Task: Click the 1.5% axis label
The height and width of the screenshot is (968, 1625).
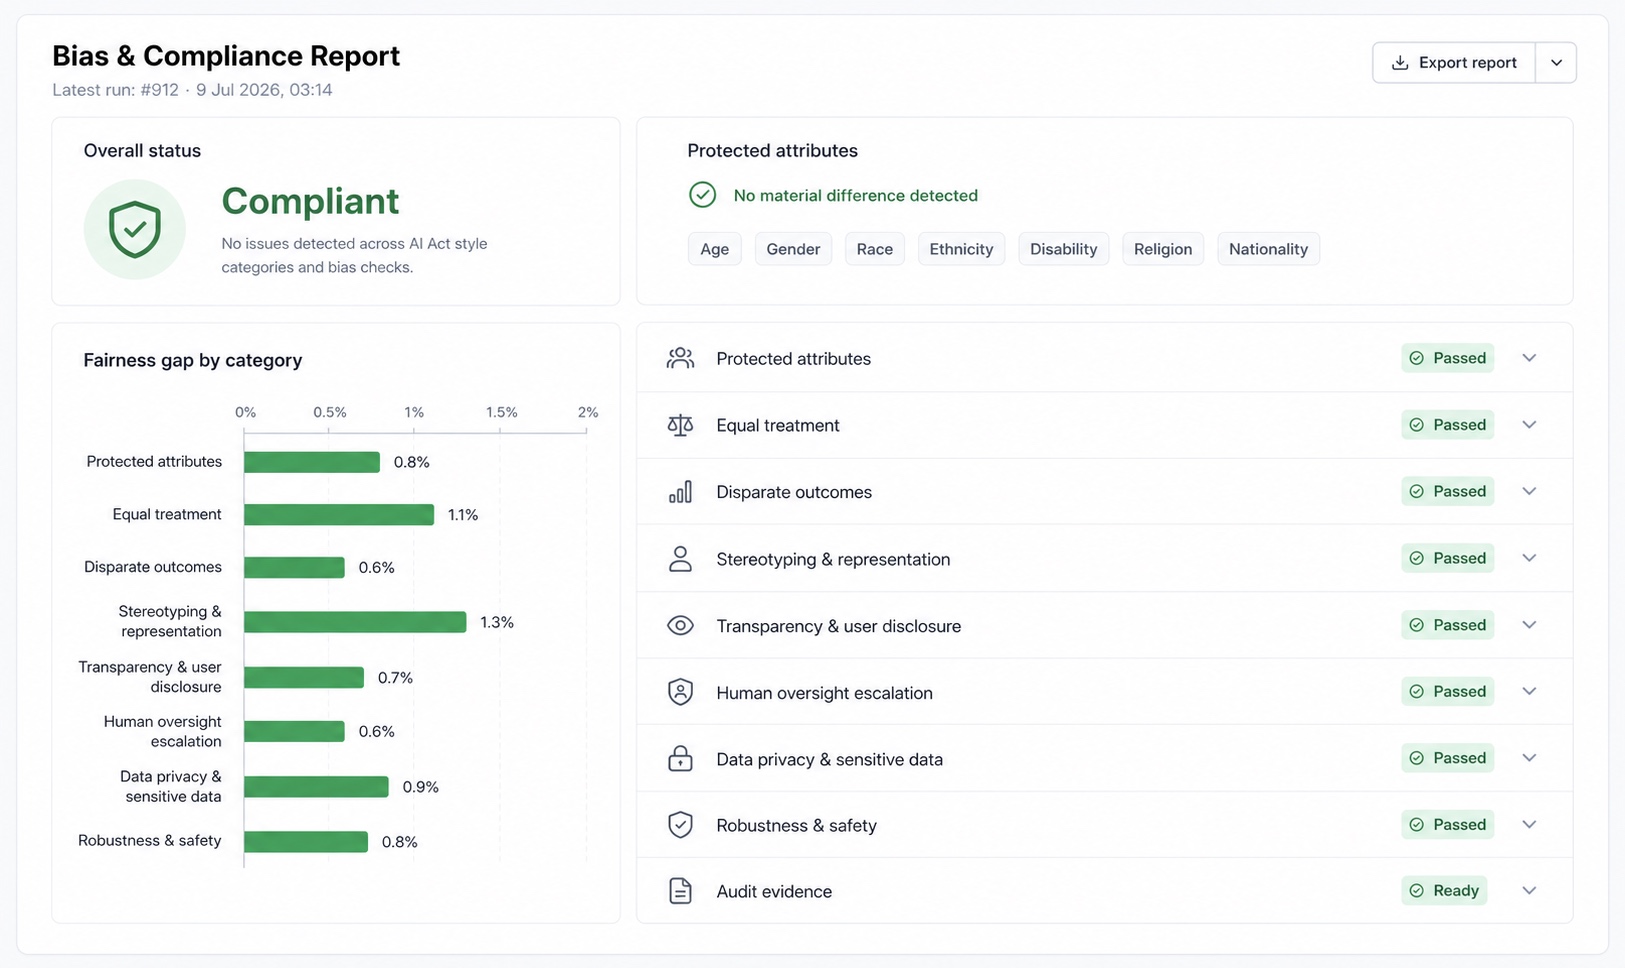Action: 502,412
